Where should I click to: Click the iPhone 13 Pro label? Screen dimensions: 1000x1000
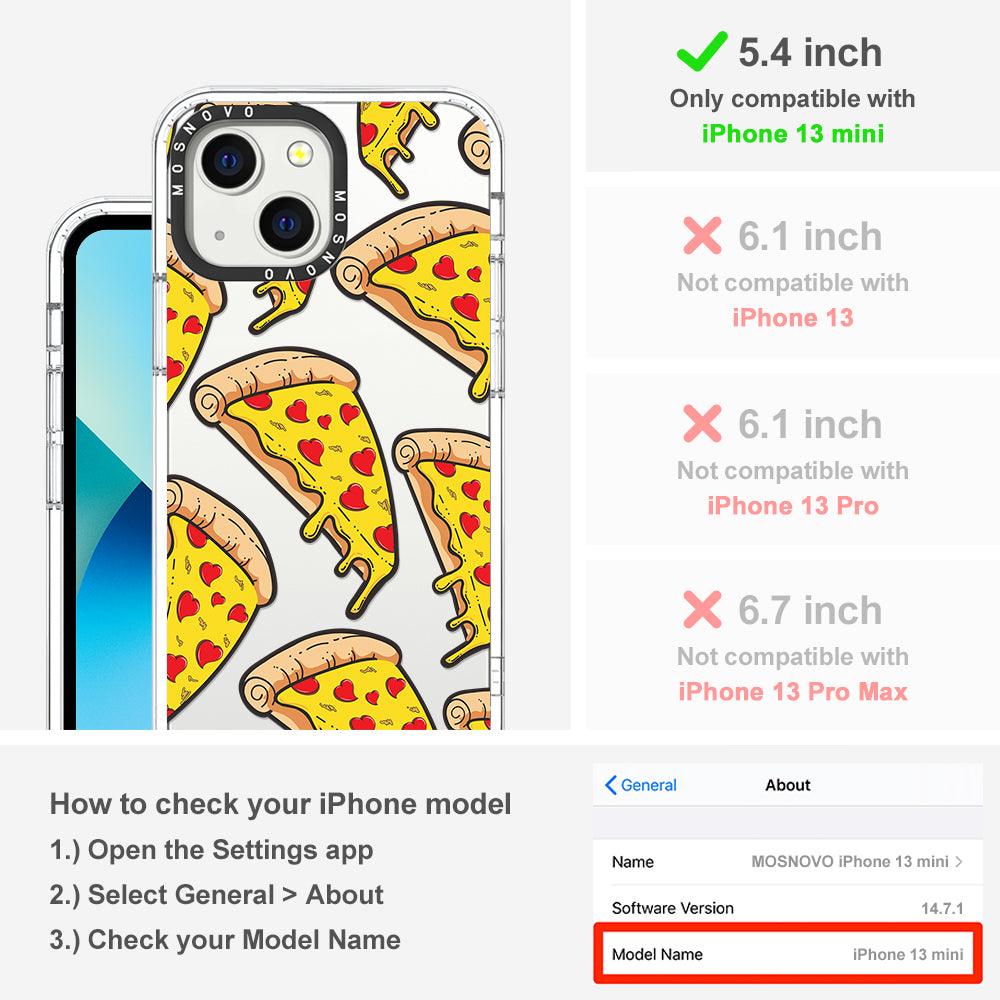[x=793, y=506]
